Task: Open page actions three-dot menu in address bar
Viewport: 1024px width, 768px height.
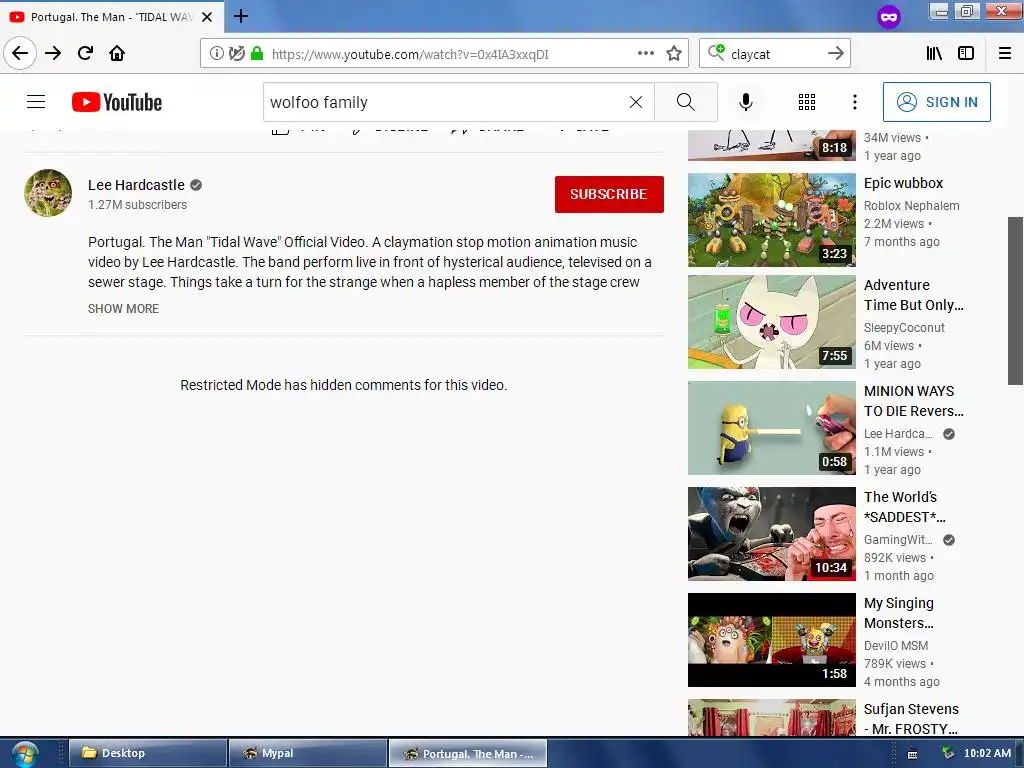Action: pos(645,54)
